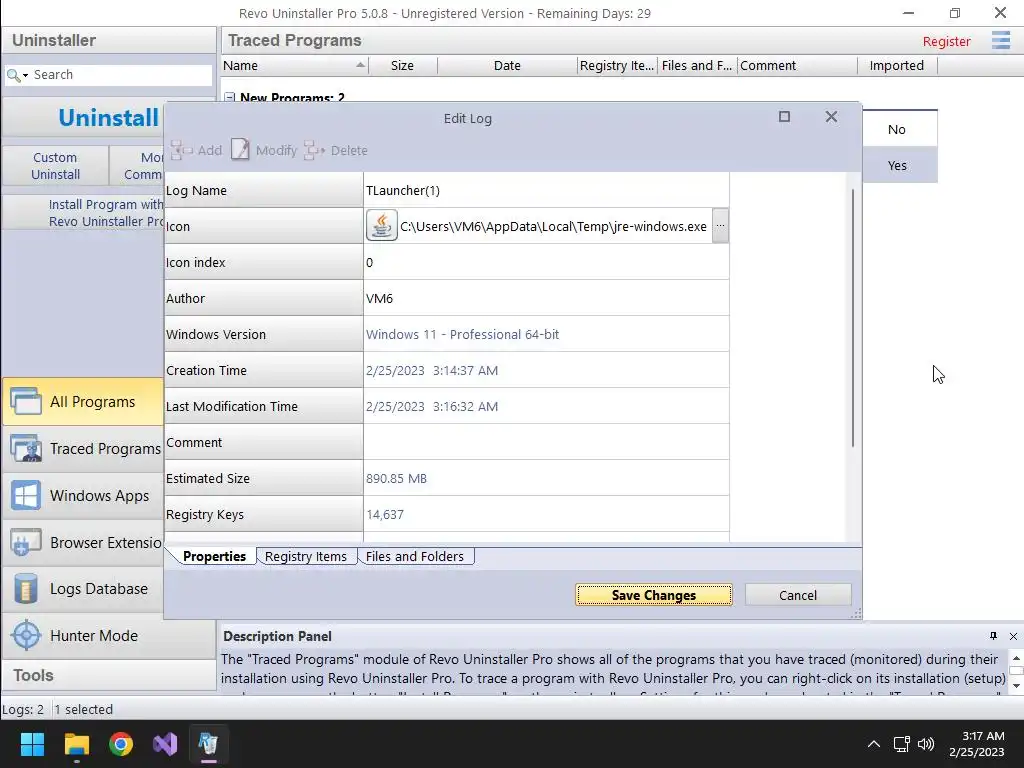Click Custom Uninstall button
Screen dimensions: 1024x768
pyautogui.click(x=56, y=166)
